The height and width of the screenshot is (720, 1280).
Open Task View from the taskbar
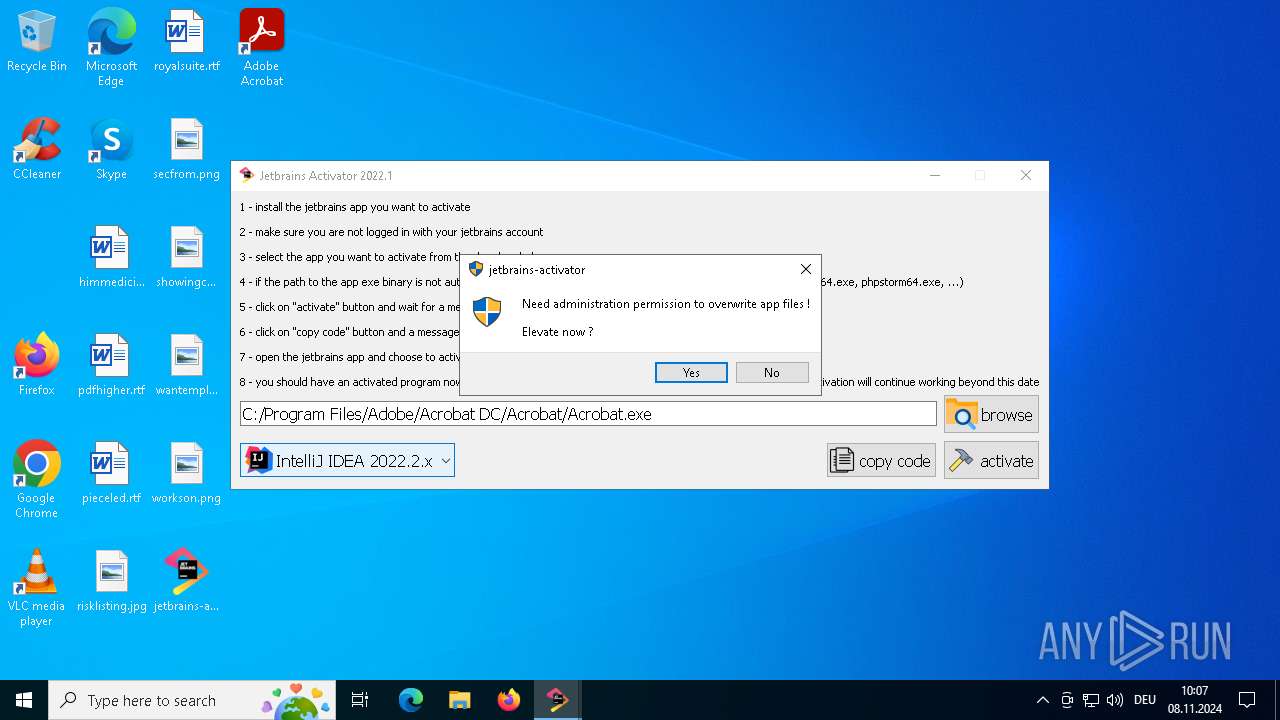pyautogui.click(x=360, y=700)
